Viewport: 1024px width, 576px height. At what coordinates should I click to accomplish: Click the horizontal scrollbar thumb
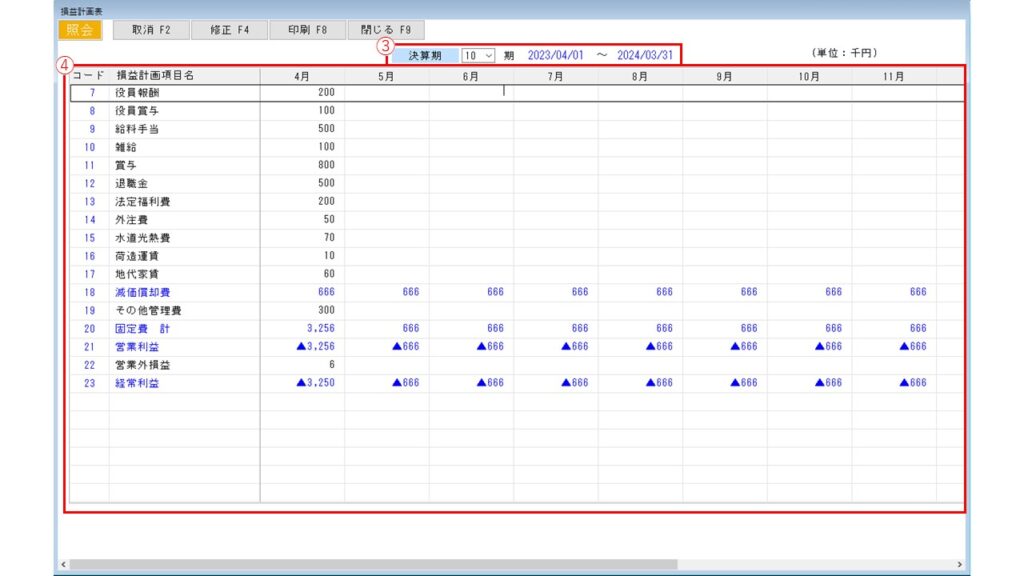374,564
